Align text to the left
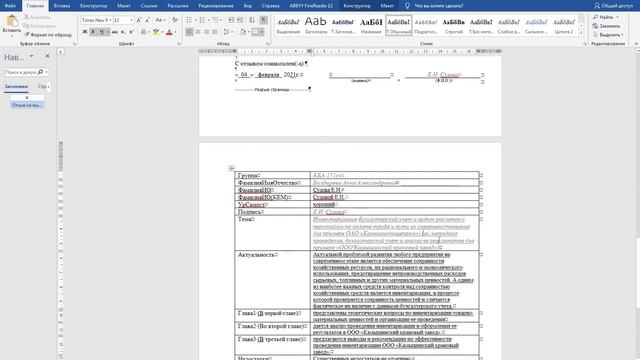The width and height of the screenshot is (640, 360). coord(189,32)
